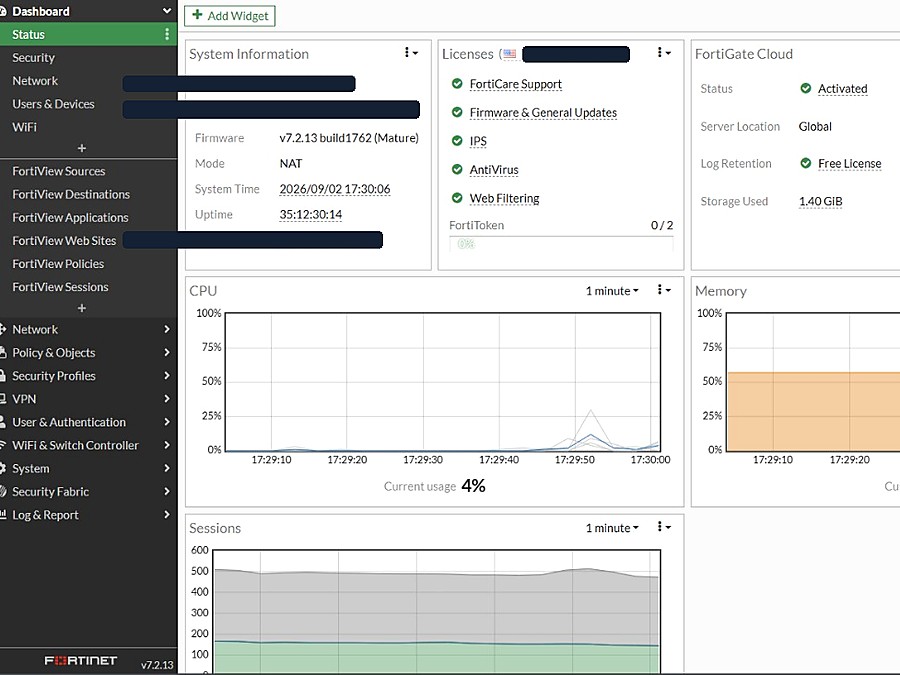Click the Activated status link in FortiGate Cloud

click(x=842, y=88)
